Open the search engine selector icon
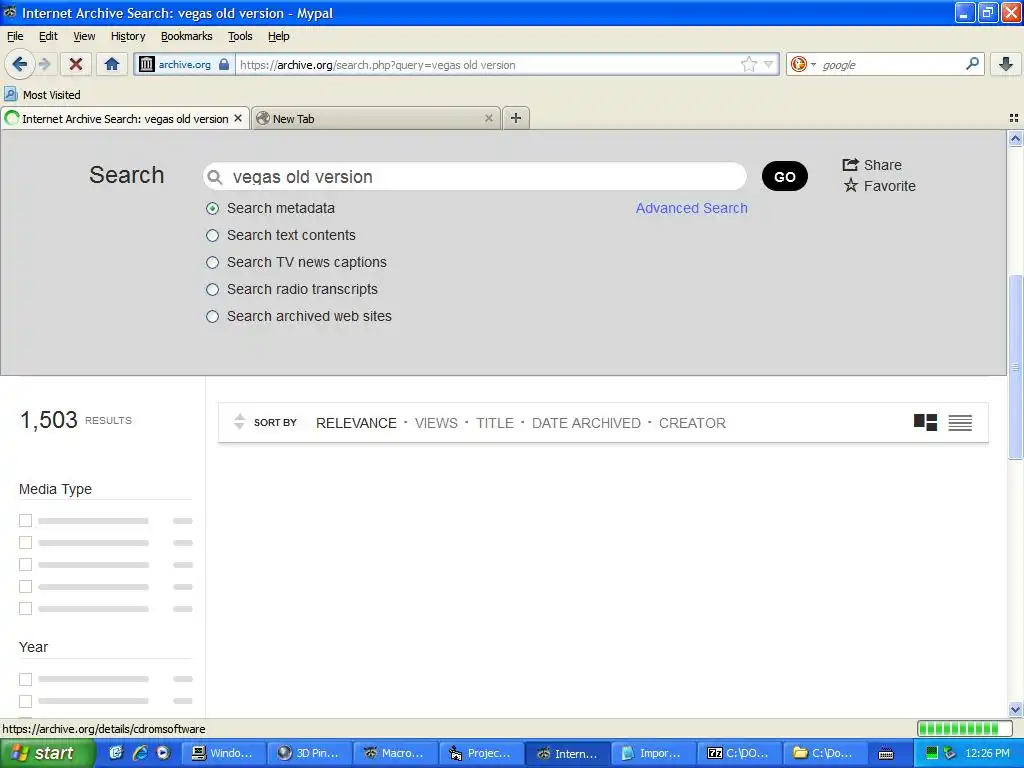The width and height of the screenshot is (1024, 768). [x=803, y=64]
